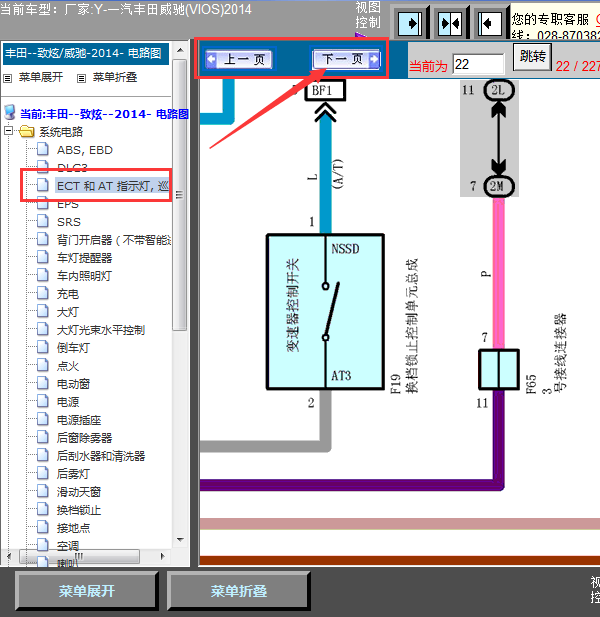Open the 大灯 circuit item

click(x=68, y=312)
